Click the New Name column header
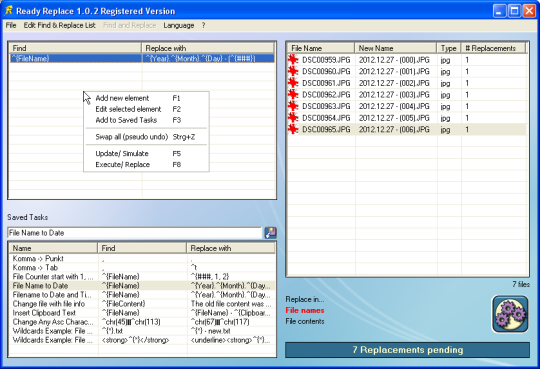 pyautogui.click(x=396, y=48)
